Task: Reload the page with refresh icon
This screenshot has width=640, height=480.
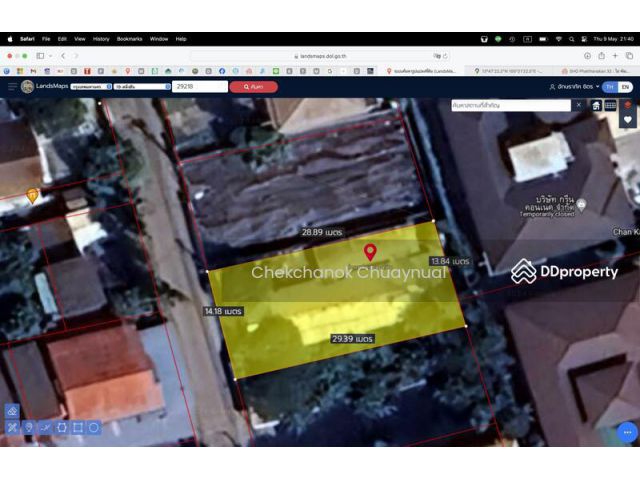Action: 445,56
